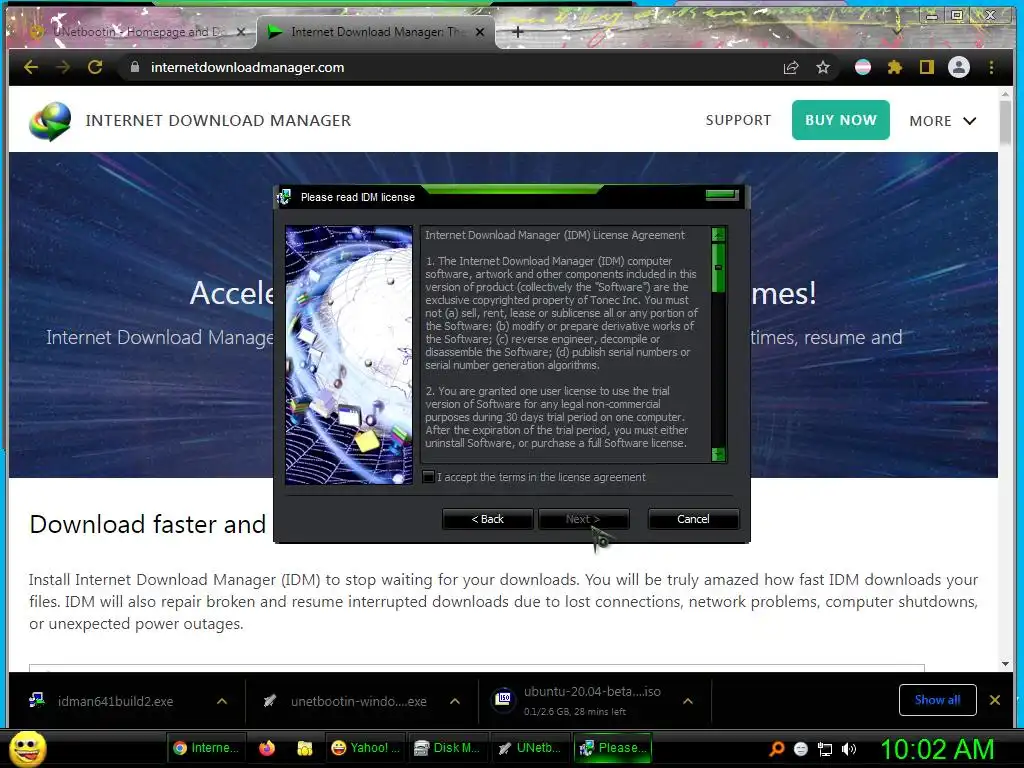The height and width of the screenshot is (768, 1024).
Task: Switch to Chrome Interne... taskbar button
Action: click(x=206, y=748)
